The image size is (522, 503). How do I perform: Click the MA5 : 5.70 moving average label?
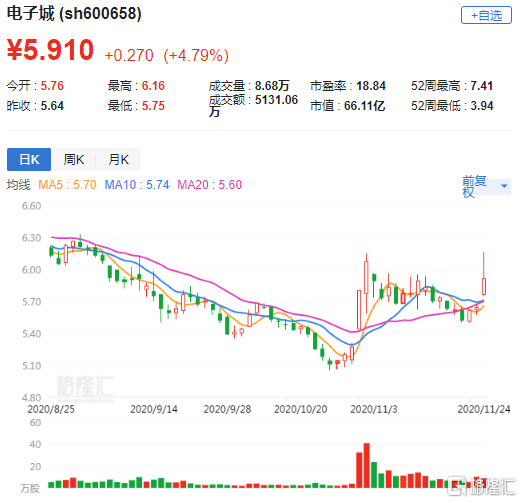coord(67,185)
